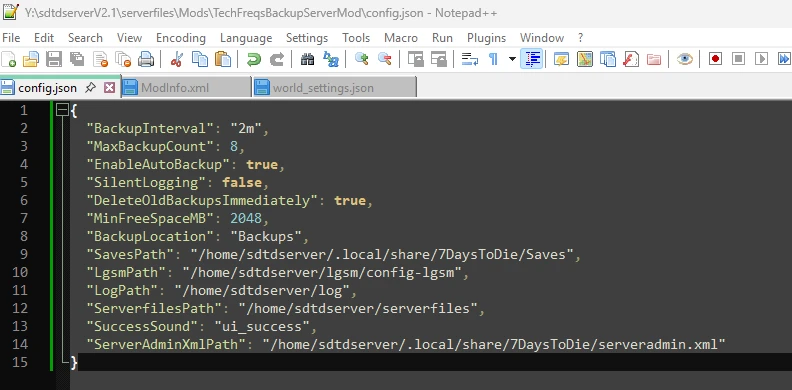Open the File menu
This screenshot has height=390, width=792.
[11, 38]
